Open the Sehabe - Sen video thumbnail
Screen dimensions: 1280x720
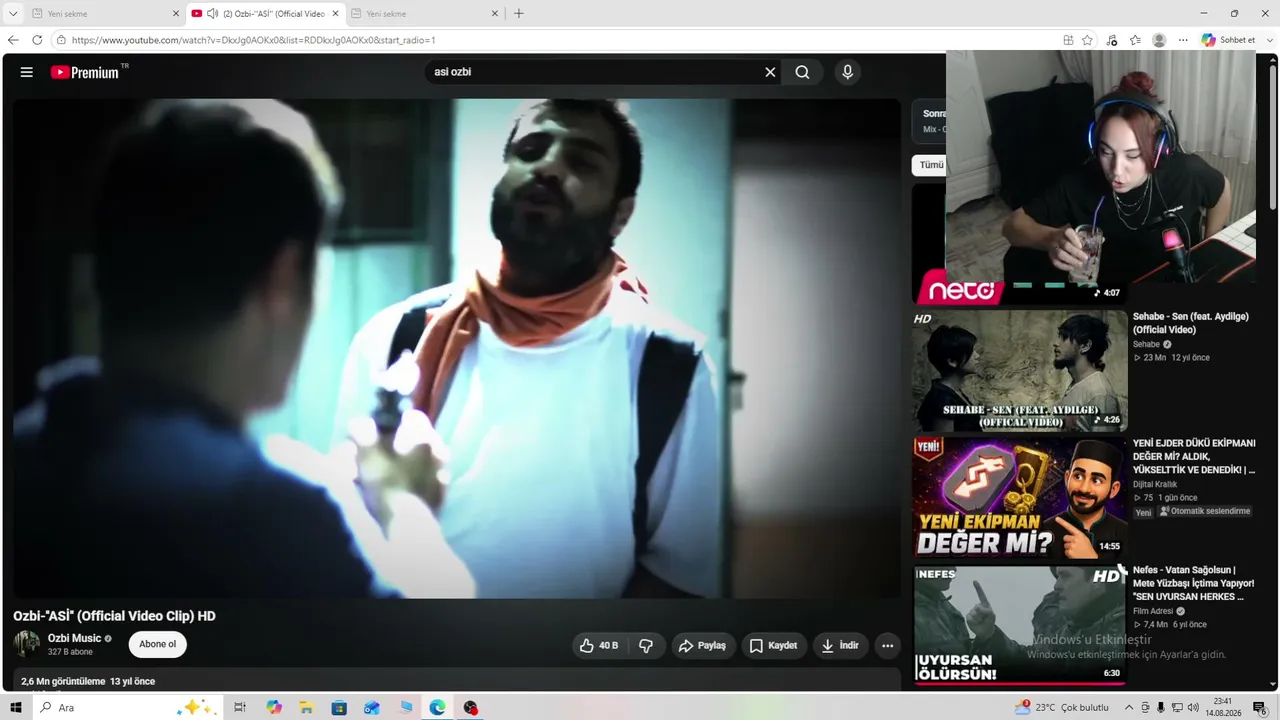tap(1020, 370)
